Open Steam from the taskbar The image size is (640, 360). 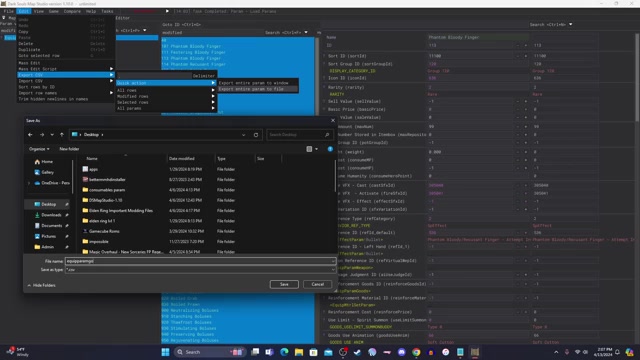[x=358, y=352]
